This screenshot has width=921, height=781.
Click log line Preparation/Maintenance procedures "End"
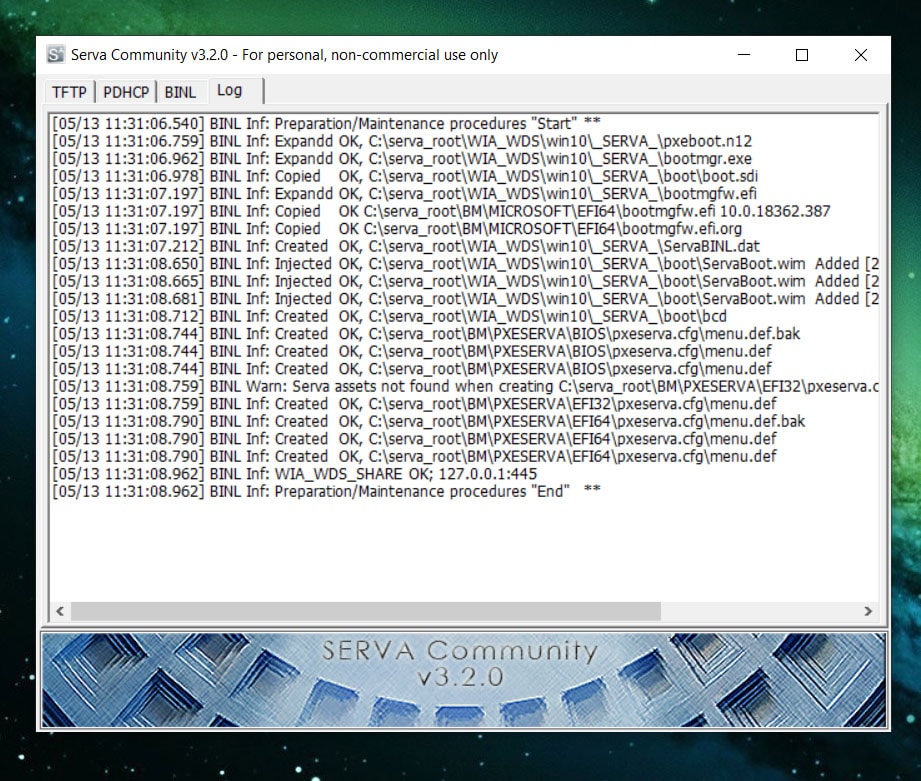327,492
